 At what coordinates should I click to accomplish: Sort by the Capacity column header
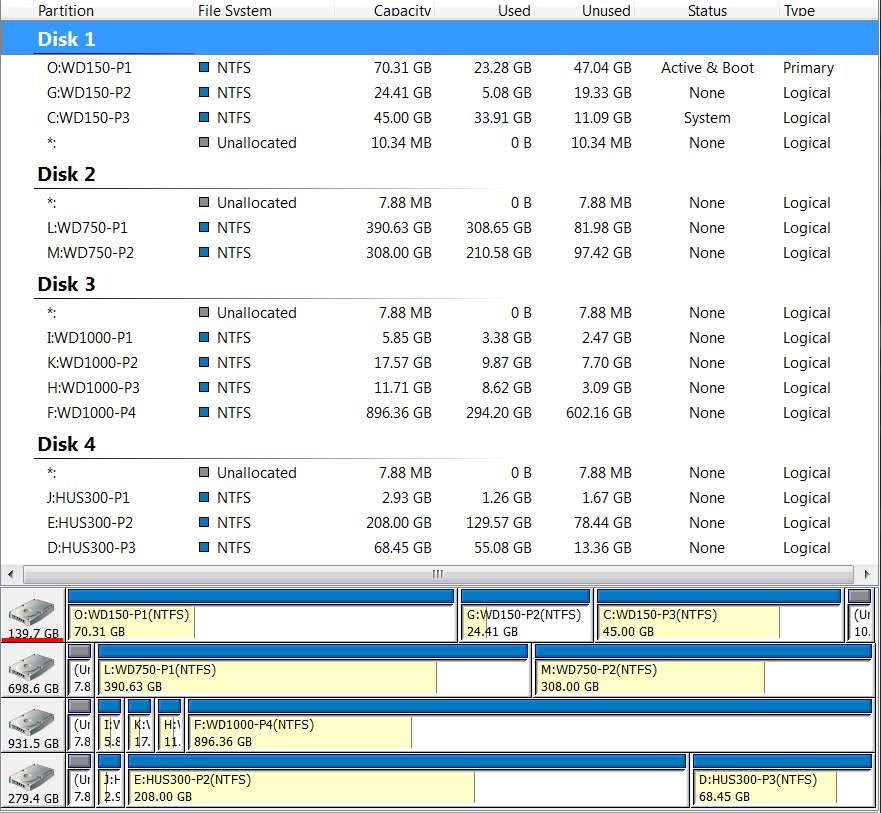[384, 10]
